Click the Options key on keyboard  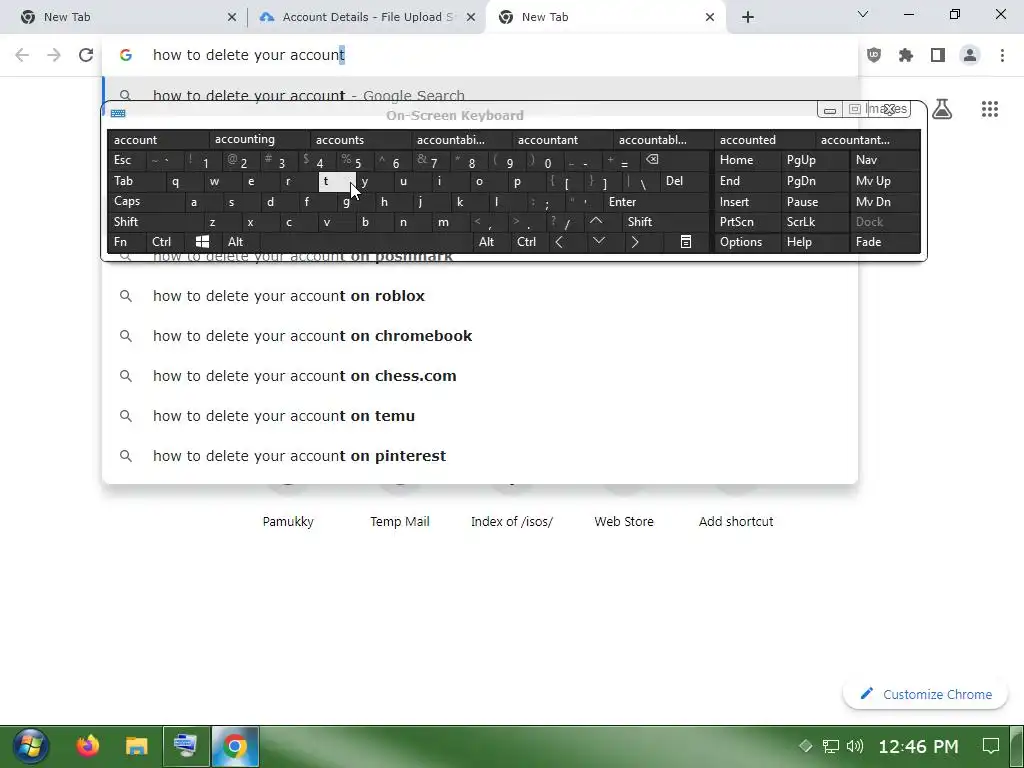[x=747, y=242]
